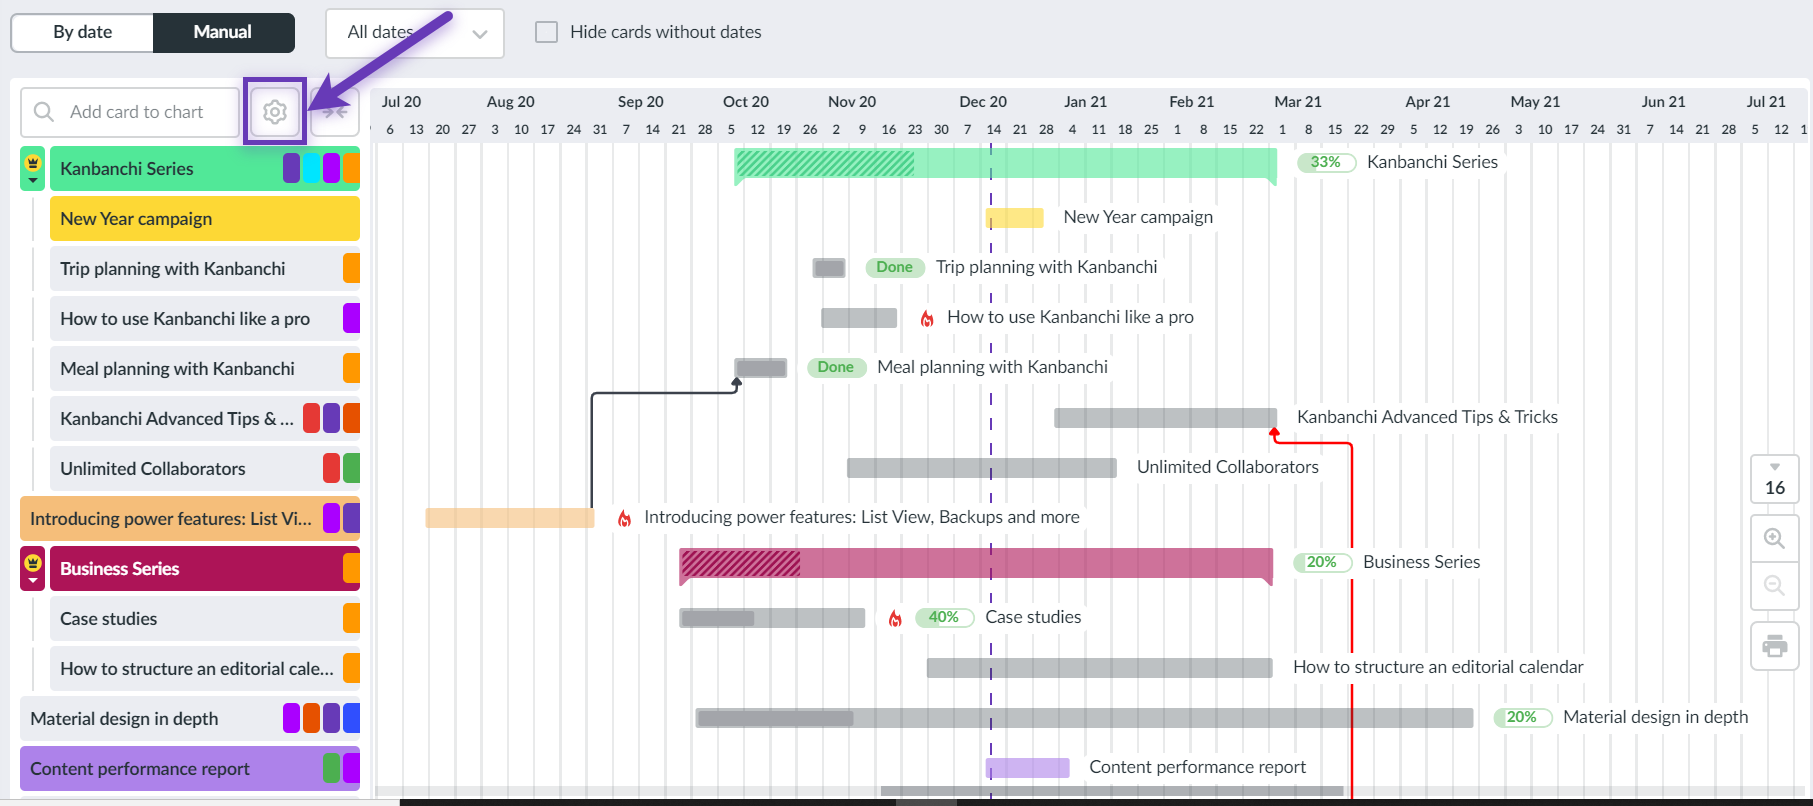Click the Dec 20 month header
Screen dimensions: 1813x806
[983, 102]
